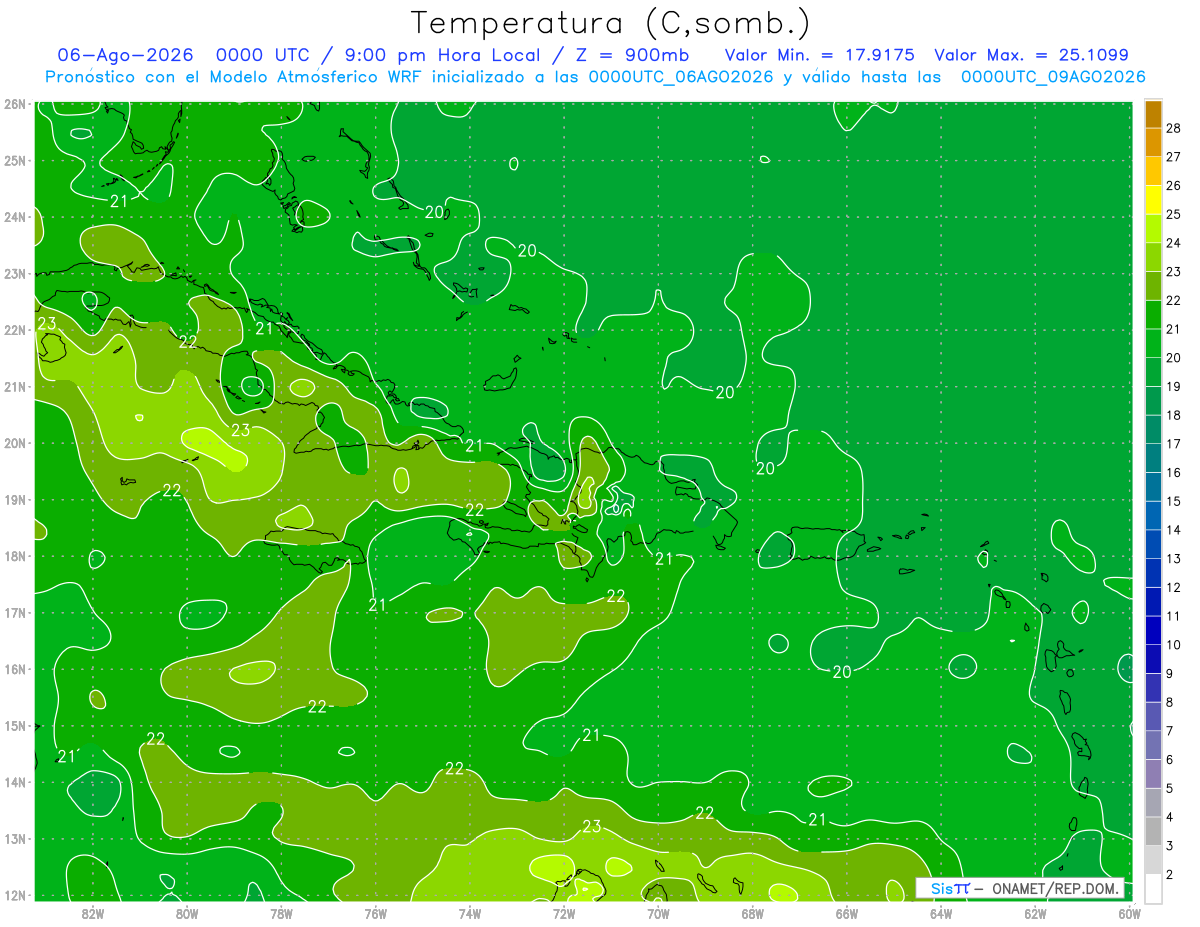Select 'Valor Min. = 17.9175' text
Image resolution: width=1200 pixels, height=927 pixels.
[819, 56]
